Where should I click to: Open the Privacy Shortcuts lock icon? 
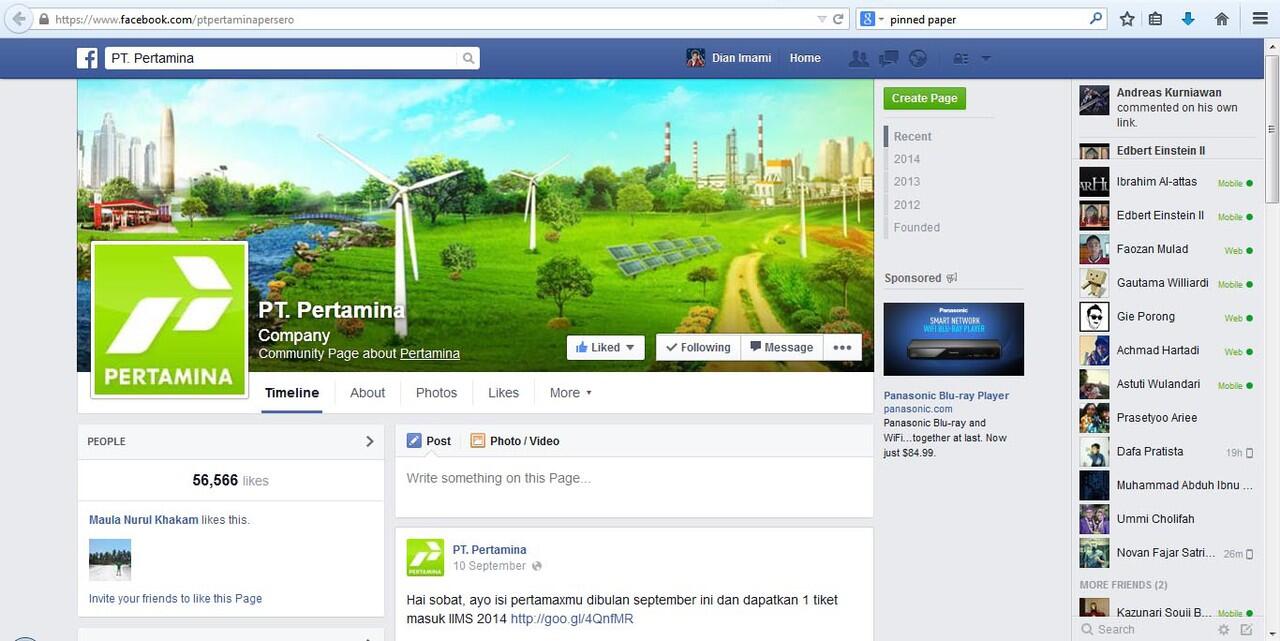click(x=961, y=58)
